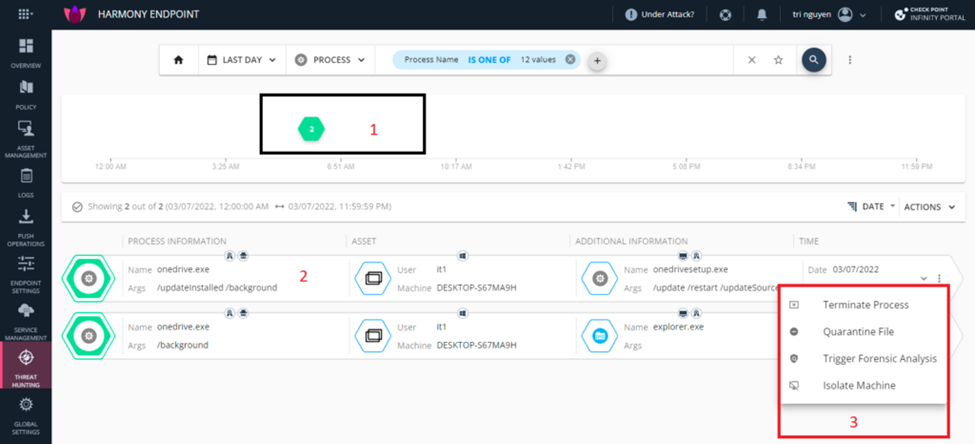
Task: Click /updateInstalled /background args text
Action: [x=217, y=288]
